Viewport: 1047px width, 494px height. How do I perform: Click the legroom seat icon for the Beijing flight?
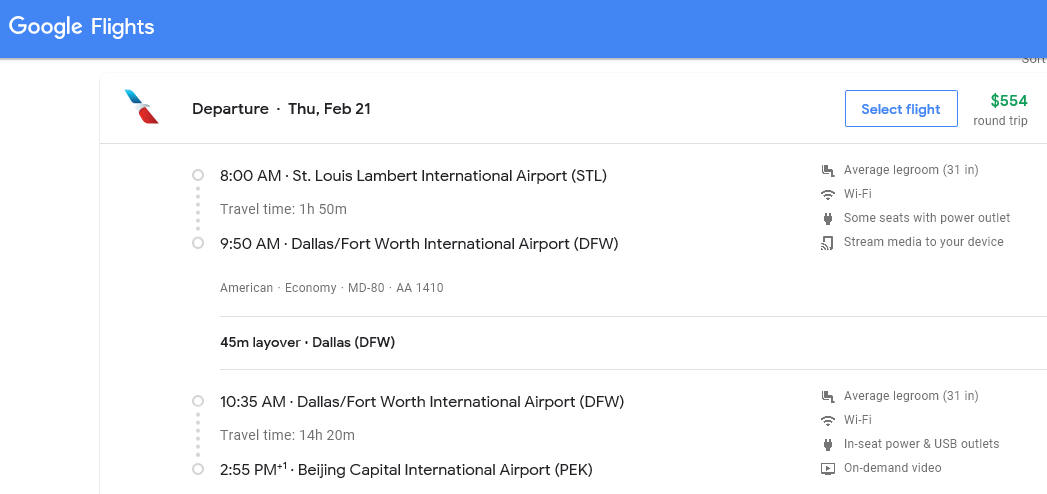[828, 396]
